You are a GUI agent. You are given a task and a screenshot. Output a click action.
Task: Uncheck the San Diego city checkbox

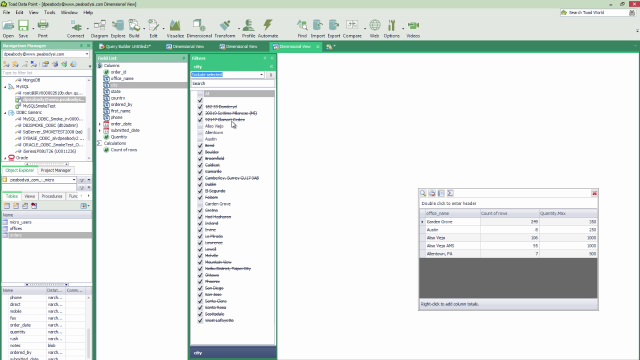coord(200,288)
